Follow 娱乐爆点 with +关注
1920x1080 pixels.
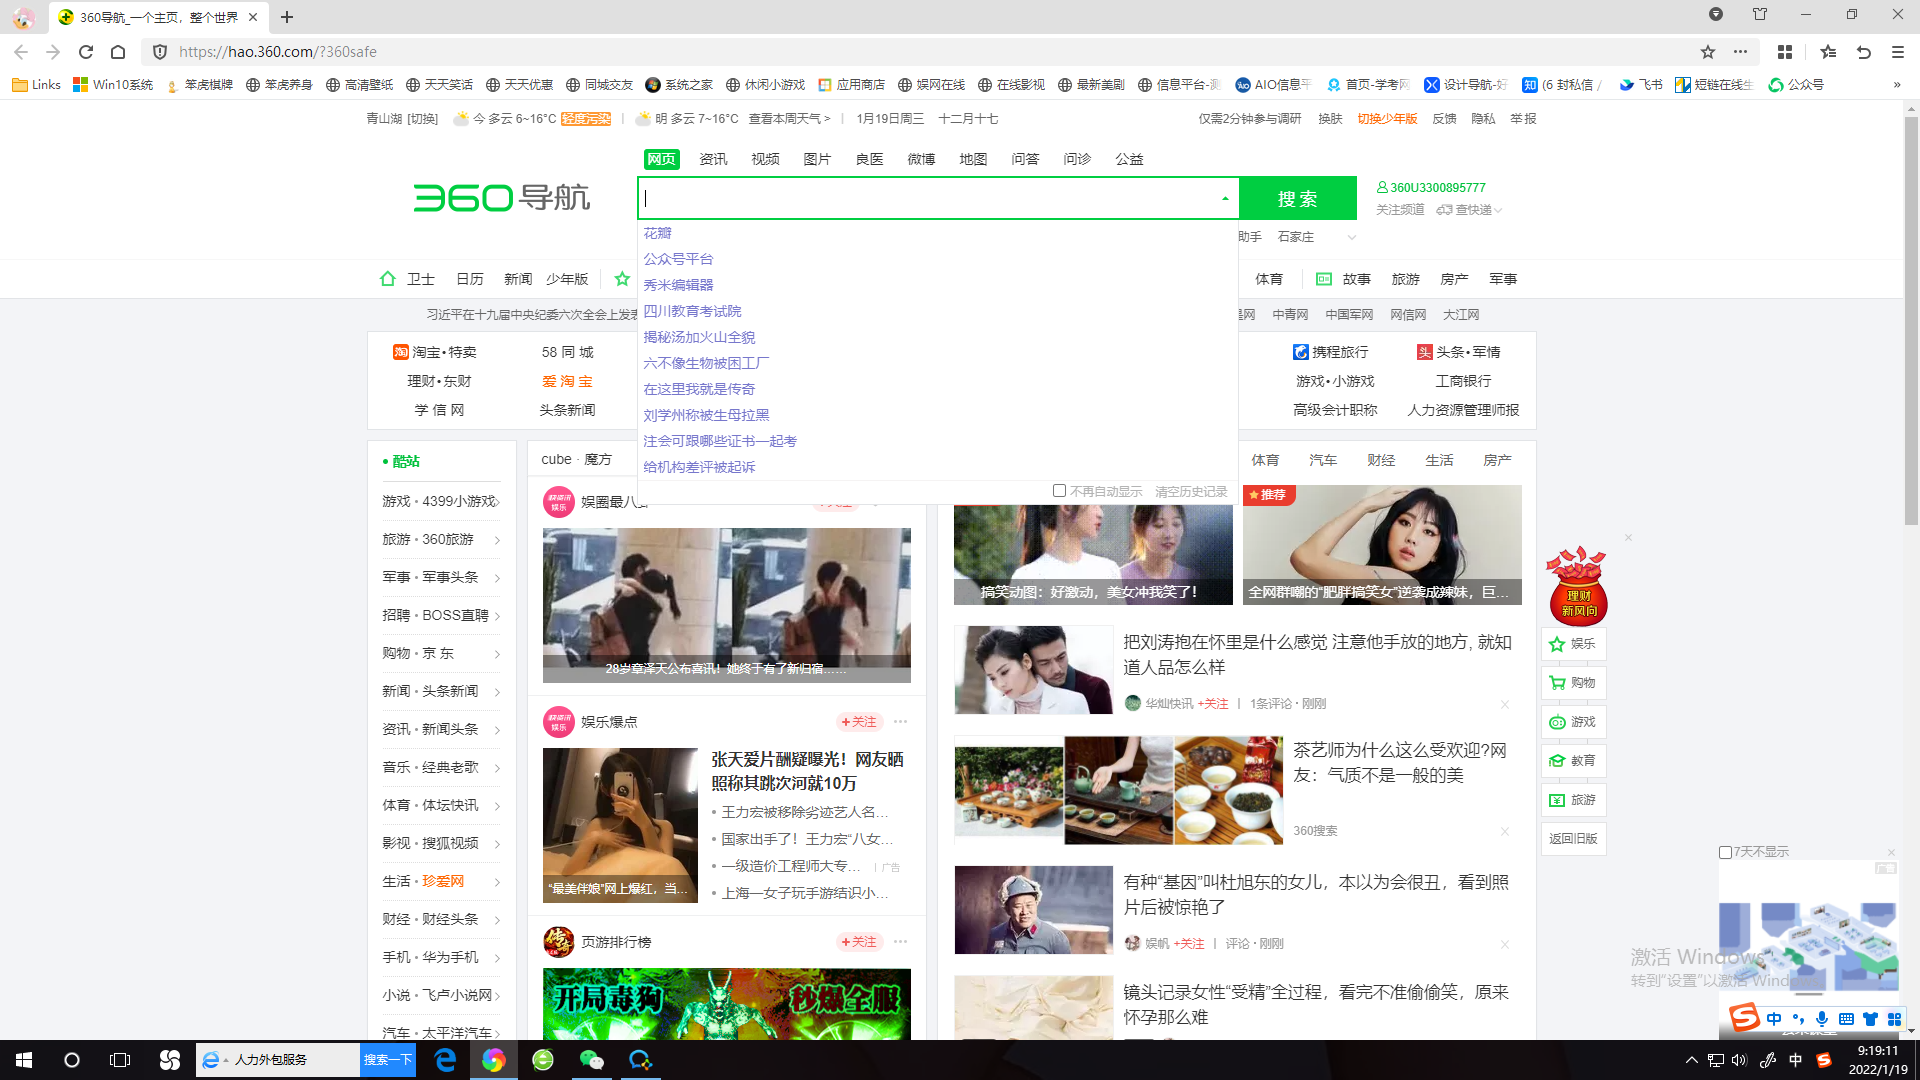(859, 722)
